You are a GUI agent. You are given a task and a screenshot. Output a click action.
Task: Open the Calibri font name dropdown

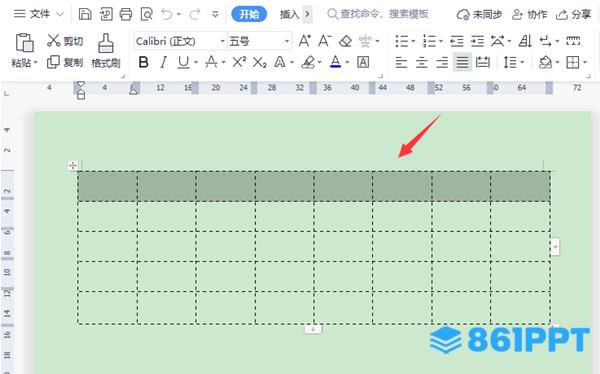point(222,41)
